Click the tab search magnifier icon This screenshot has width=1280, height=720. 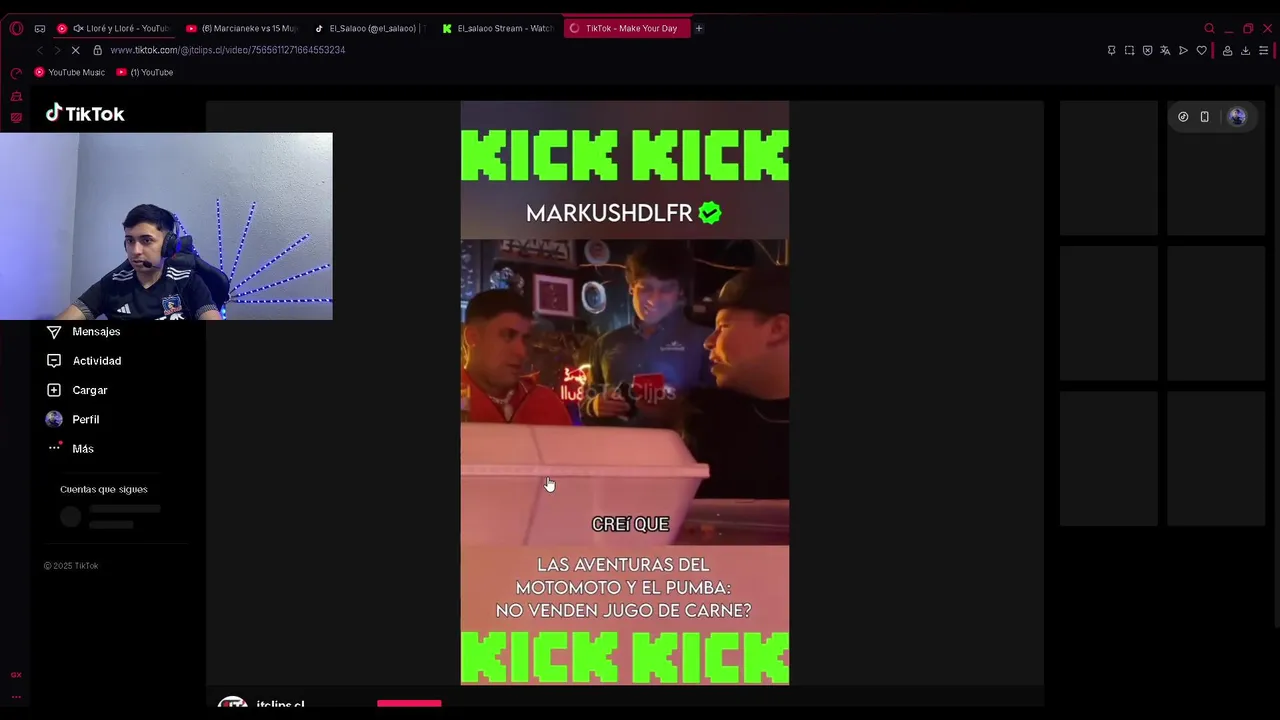1209,28
